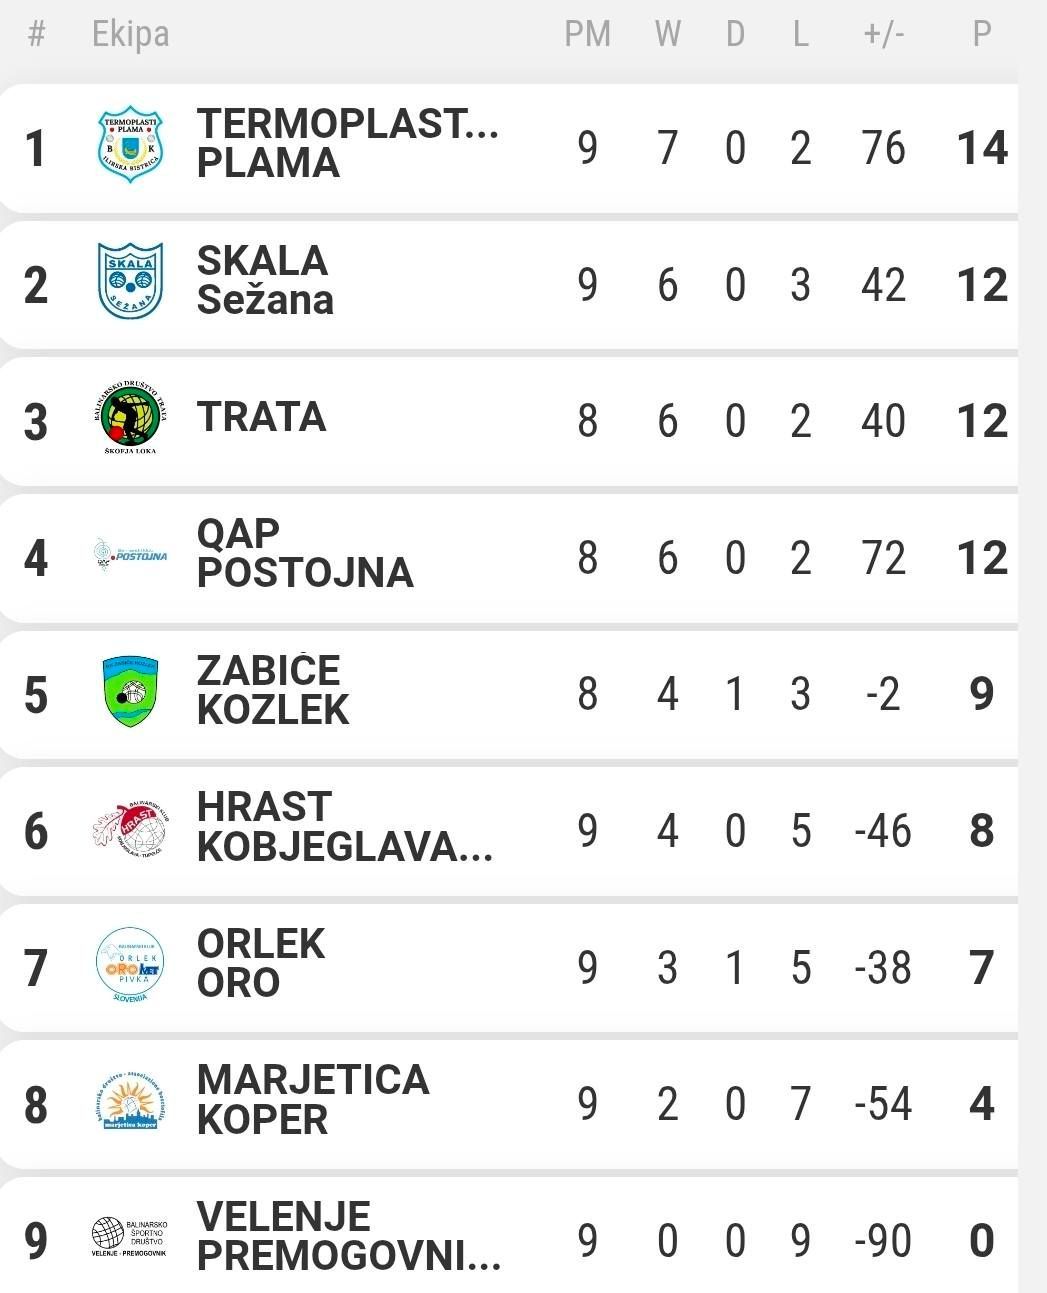The width and height of the screenshot is (1047, 1293).
Task: Select the MARJETICA KOPER standings row name
Action: 312,1100
